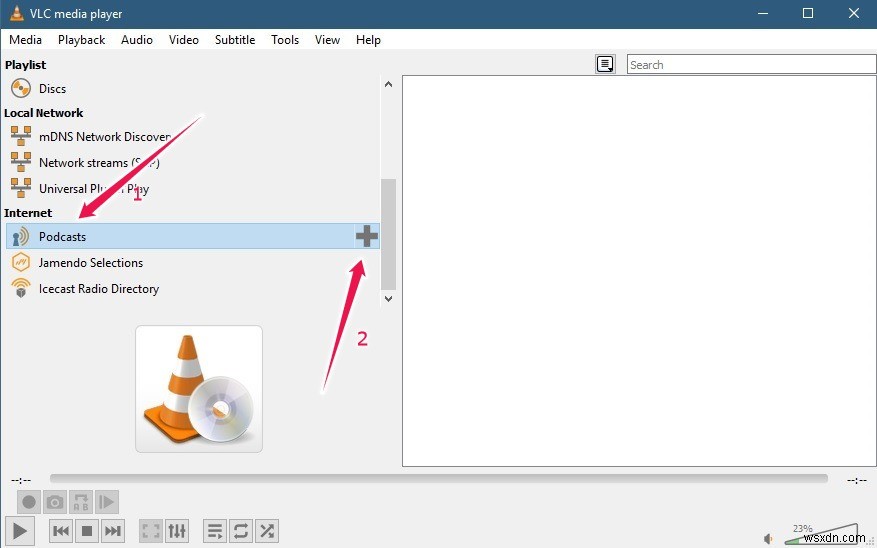Click the Network streams network icon
This screenshot has height=548, width=877.
(x=21, y=162)
